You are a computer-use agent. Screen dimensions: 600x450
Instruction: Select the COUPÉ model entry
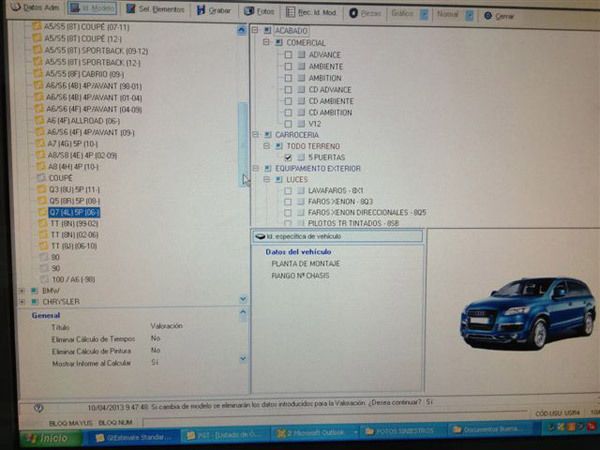point(60,178)
